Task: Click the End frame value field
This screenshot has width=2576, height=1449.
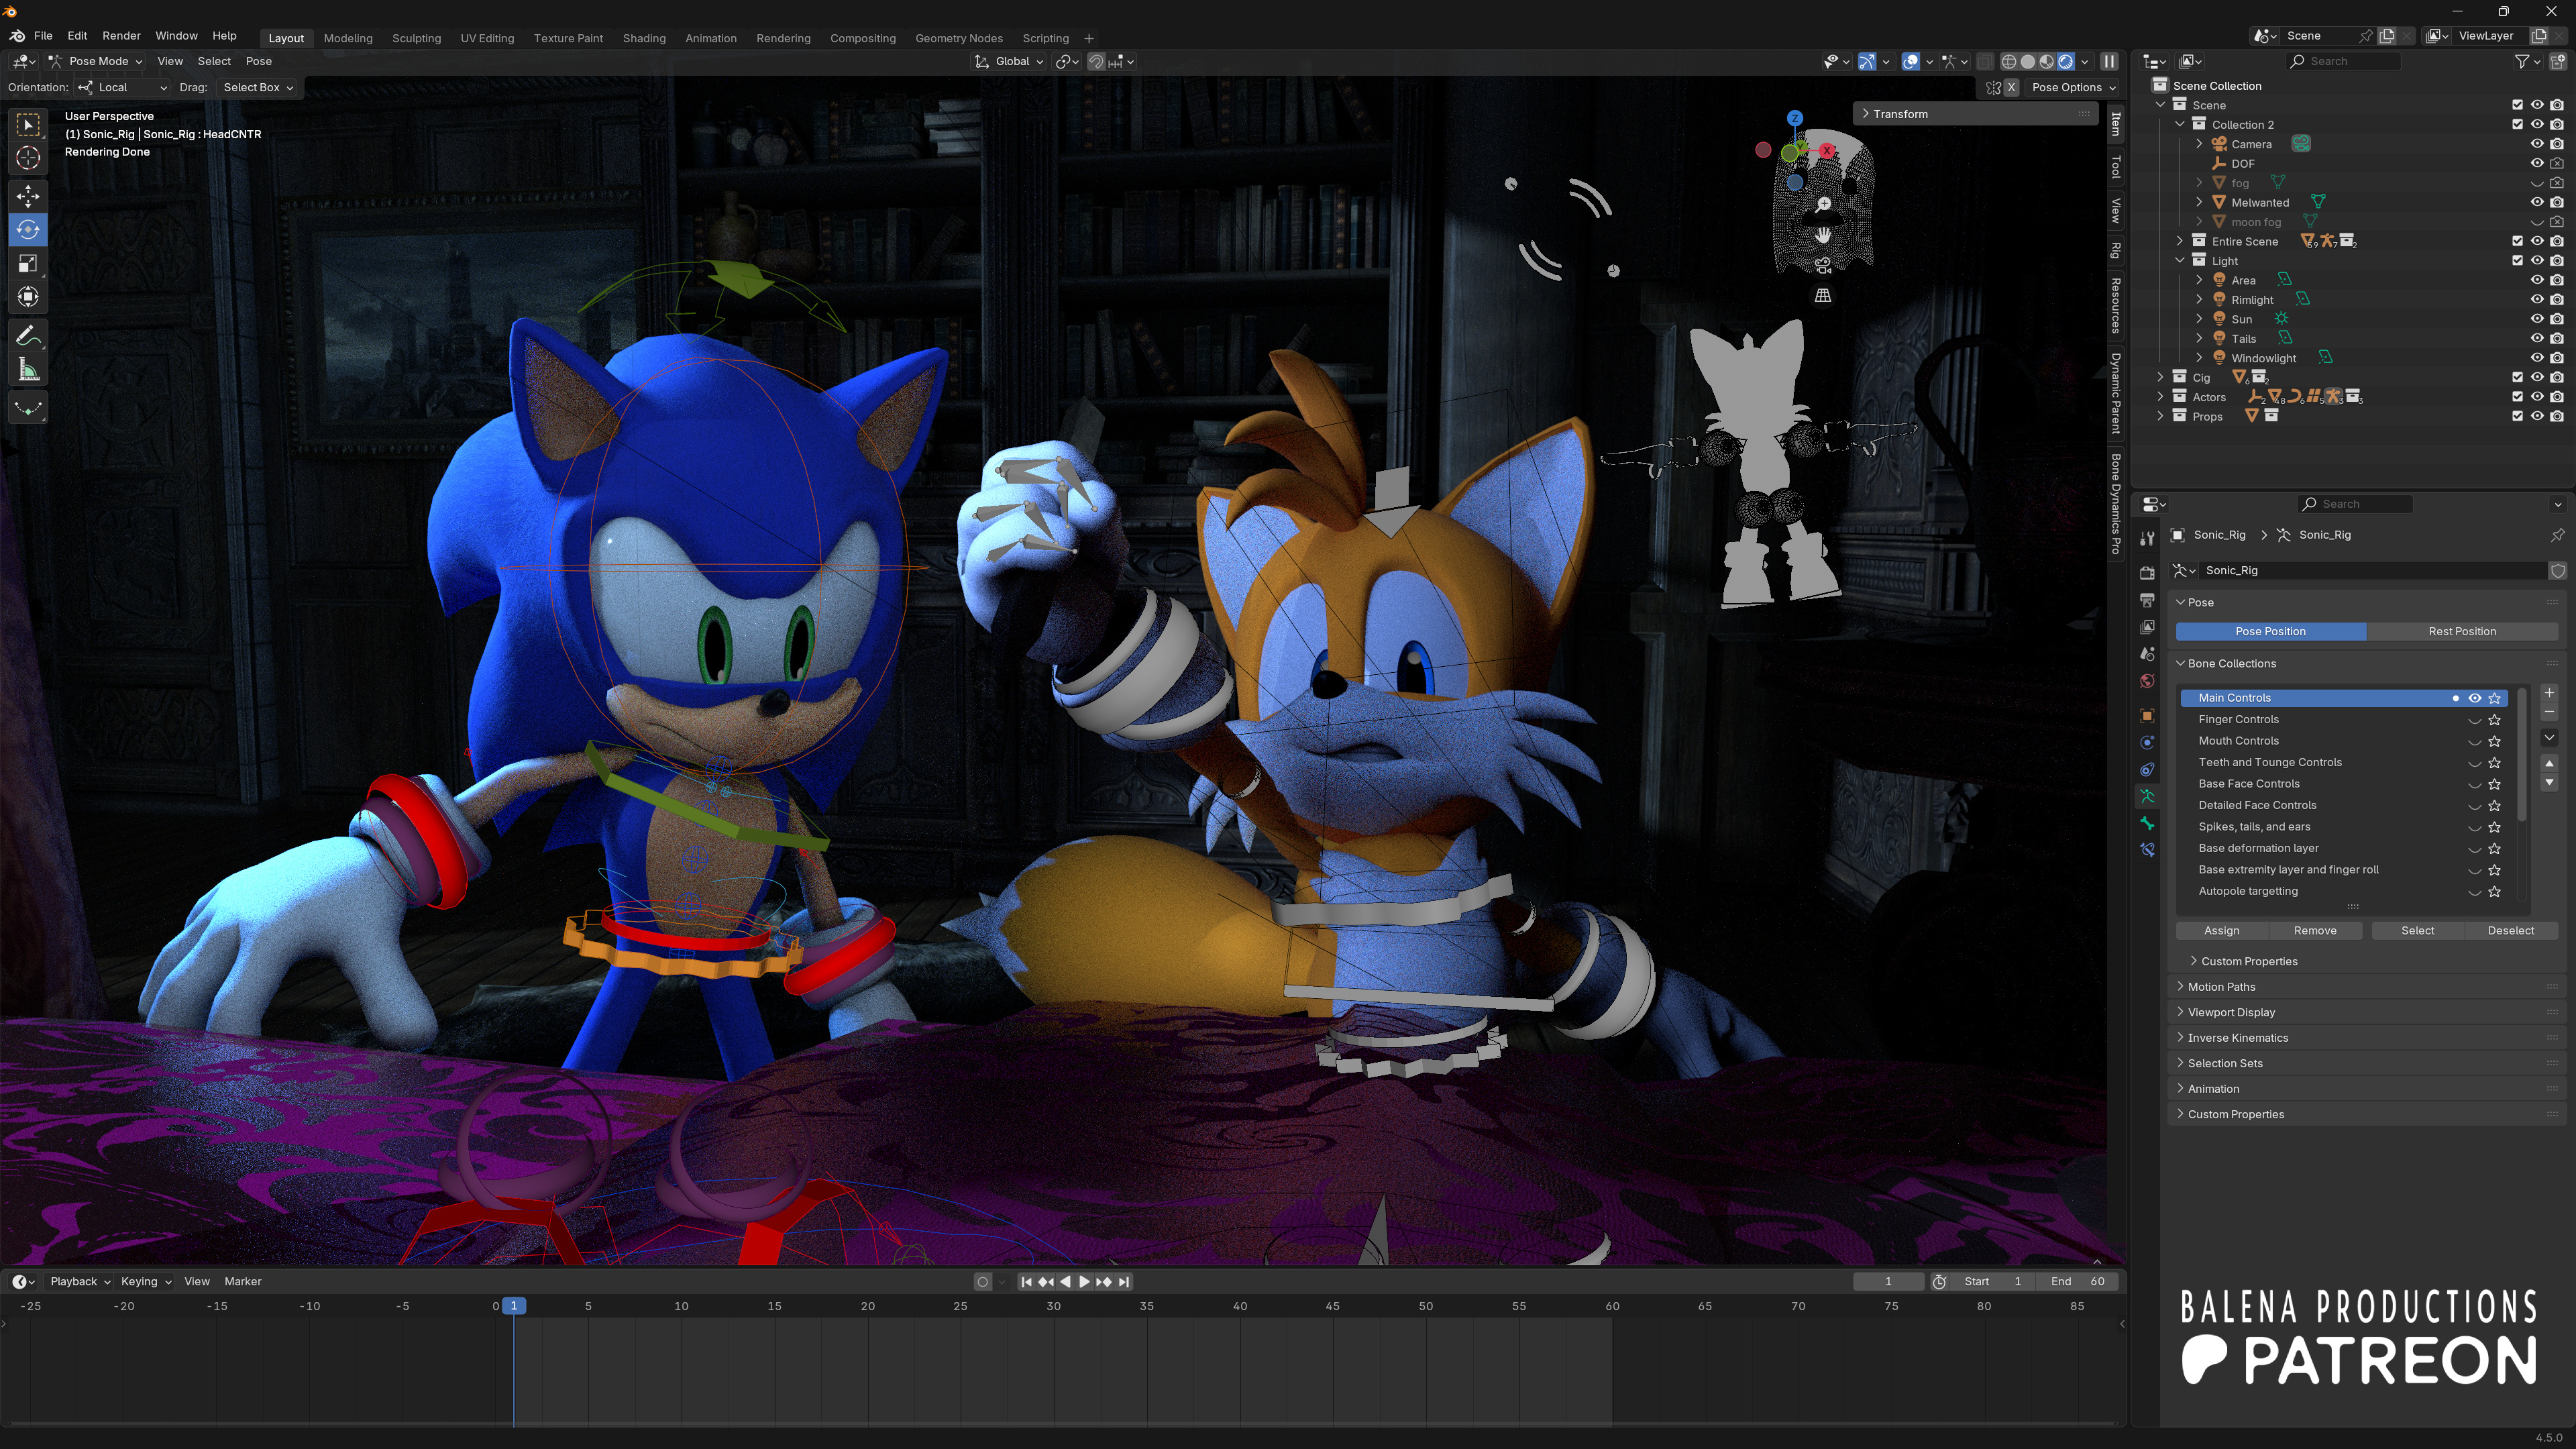Action: (x=2077, y=1281)
